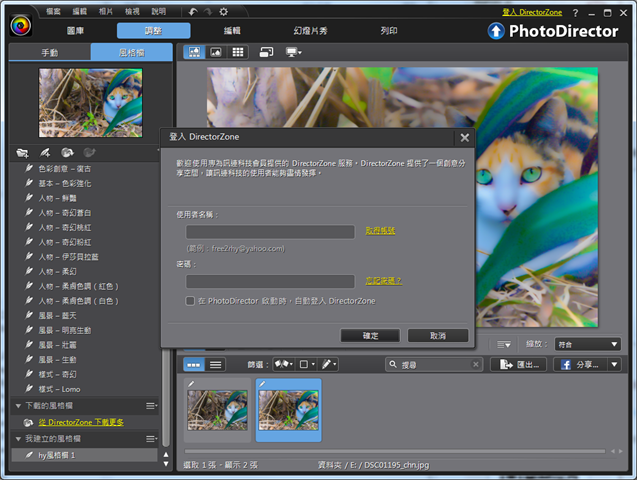Select list view button in browser panel
The width and height of the screenshot is (637, 480).
(x=215, y=365)
